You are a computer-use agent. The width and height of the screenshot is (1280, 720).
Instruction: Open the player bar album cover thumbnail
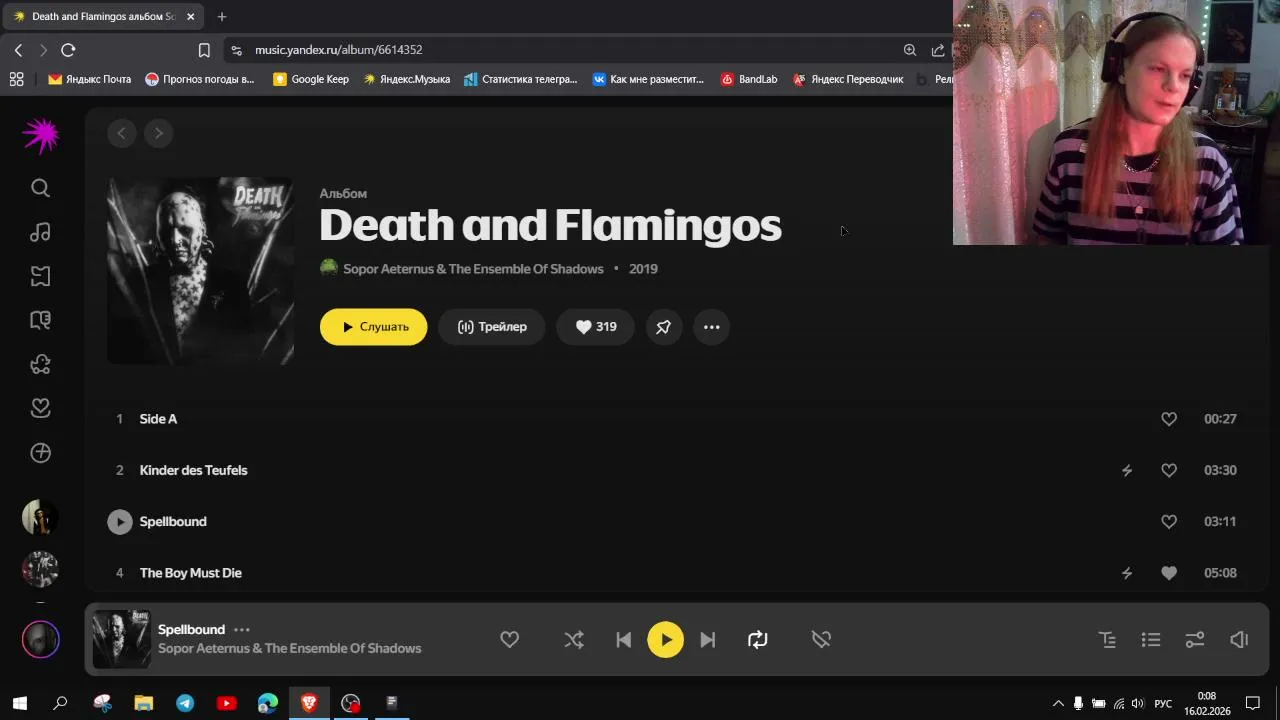pyautogui.click(x=121, y=639)
